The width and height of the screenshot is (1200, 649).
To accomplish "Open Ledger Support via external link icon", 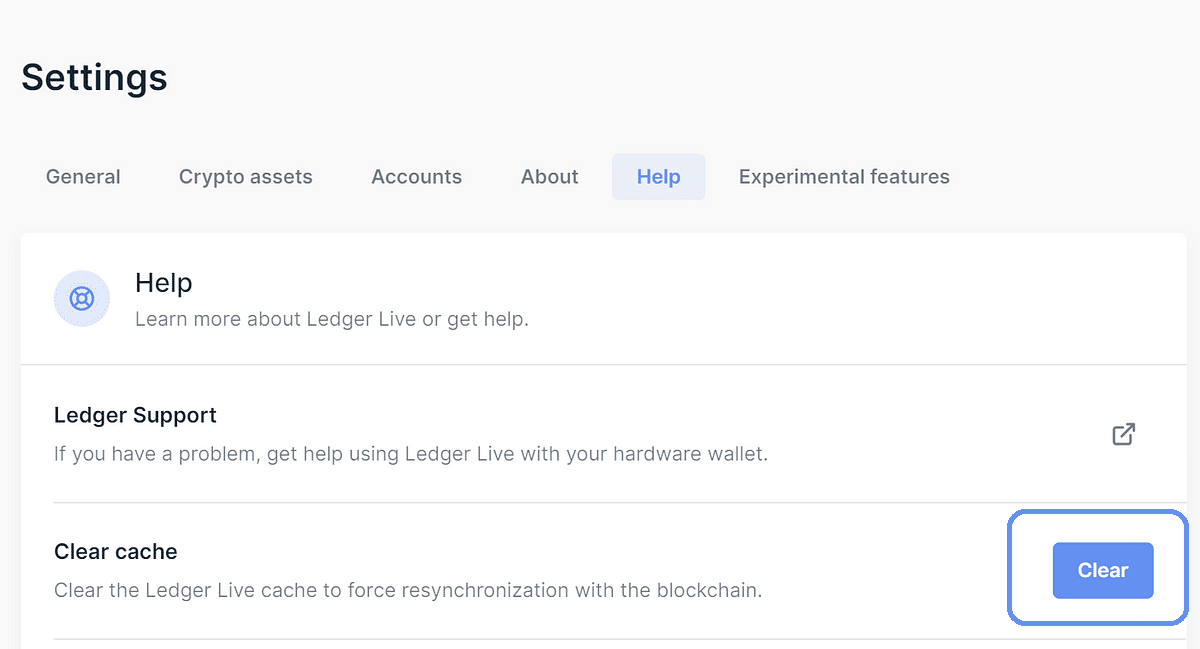I will click(x=1123, y=434).
